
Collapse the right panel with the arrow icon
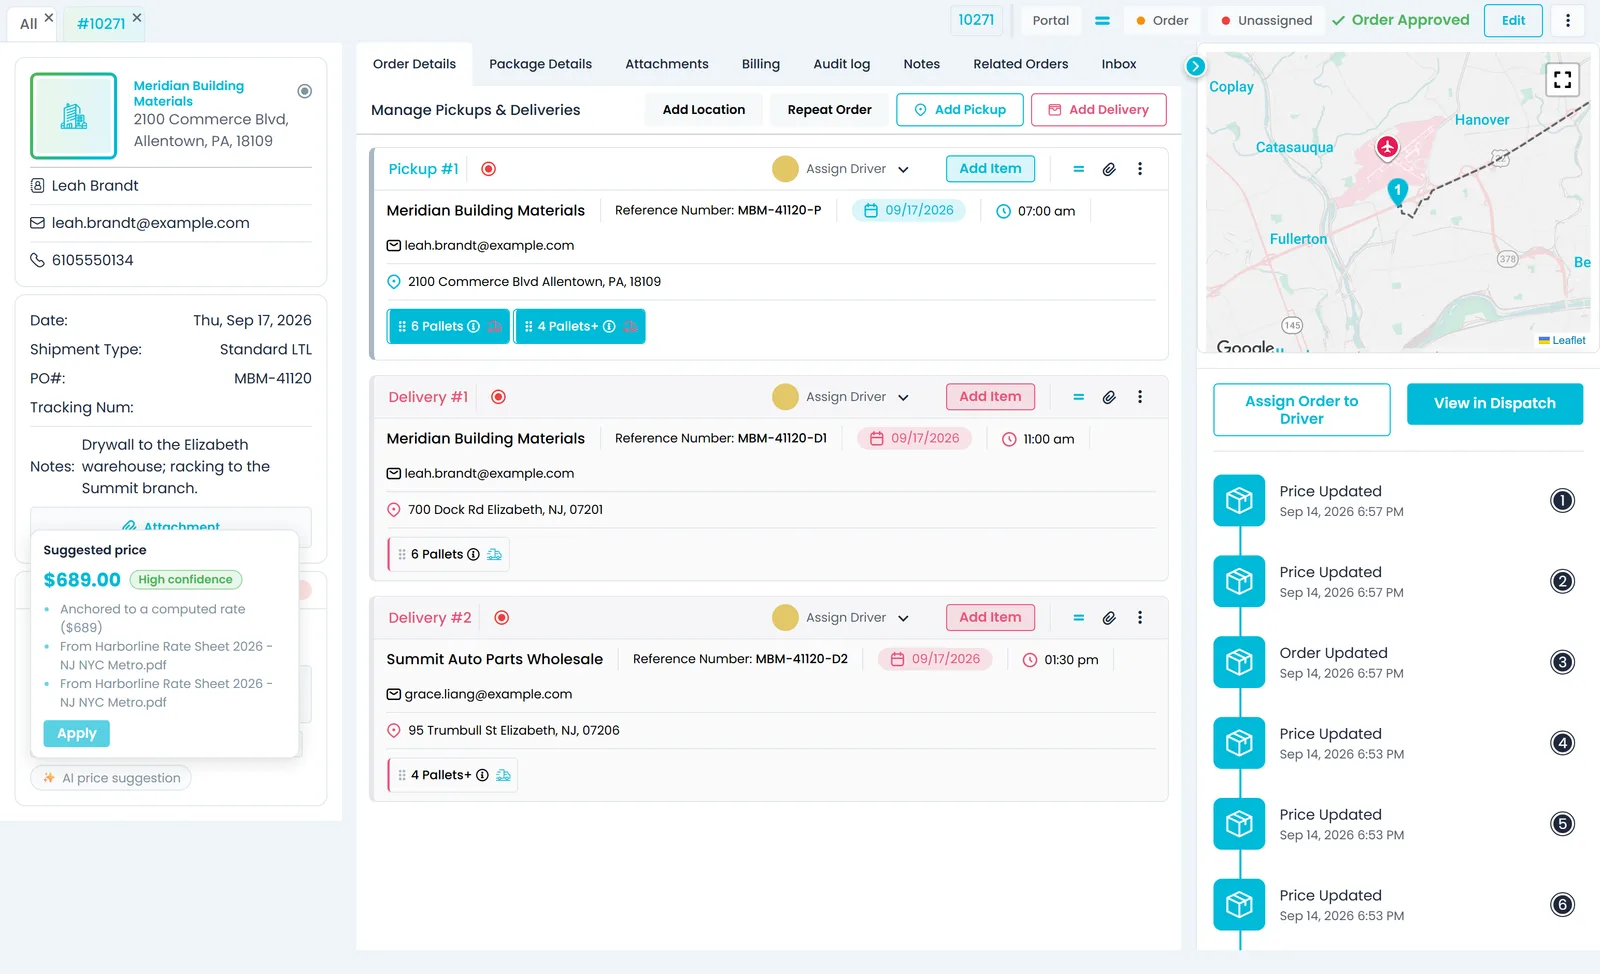coord(1195,66)
